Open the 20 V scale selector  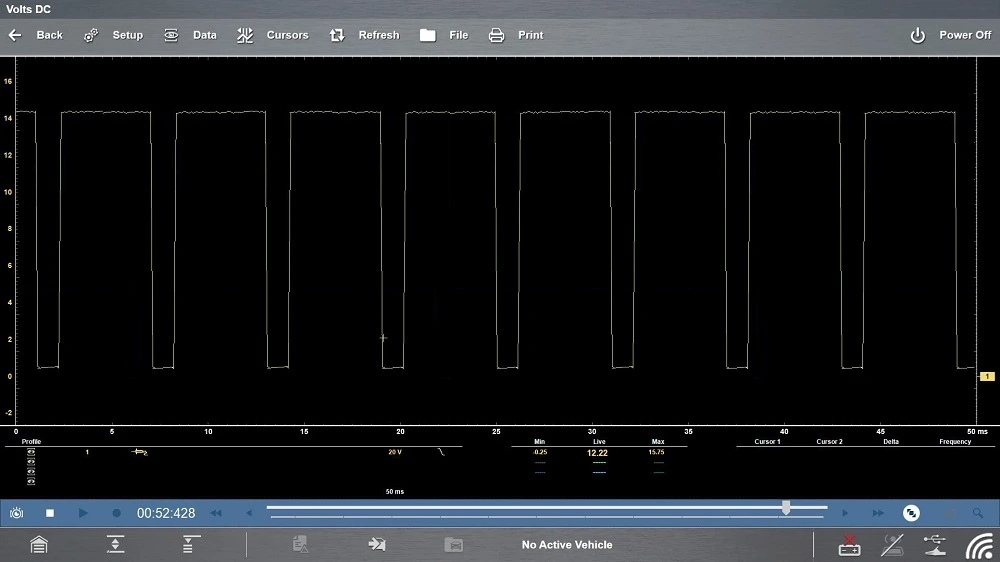(x=395, y=452)
